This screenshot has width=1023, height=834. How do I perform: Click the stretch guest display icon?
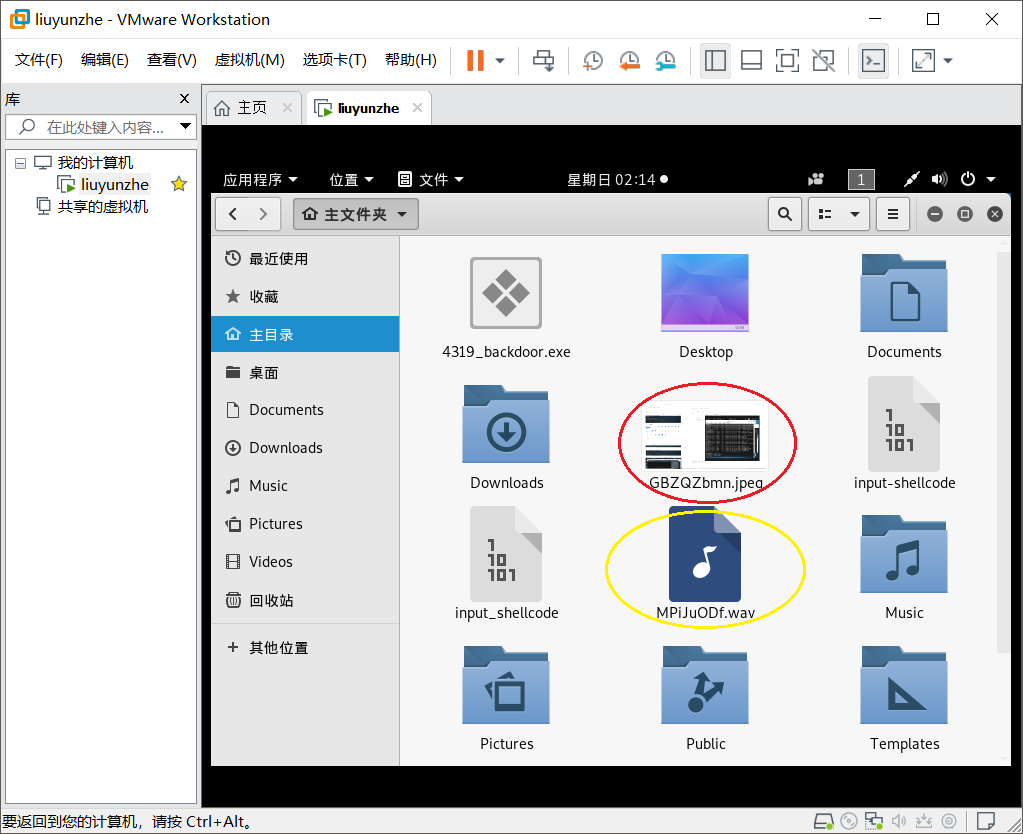tap(923, 61)
